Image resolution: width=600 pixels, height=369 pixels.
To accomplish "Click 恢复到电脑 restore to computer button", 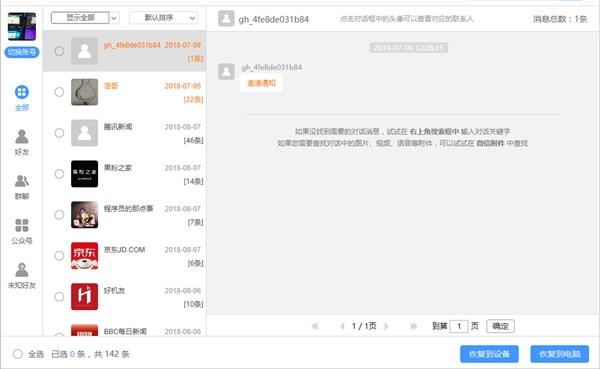I will (x=559, y=354).
